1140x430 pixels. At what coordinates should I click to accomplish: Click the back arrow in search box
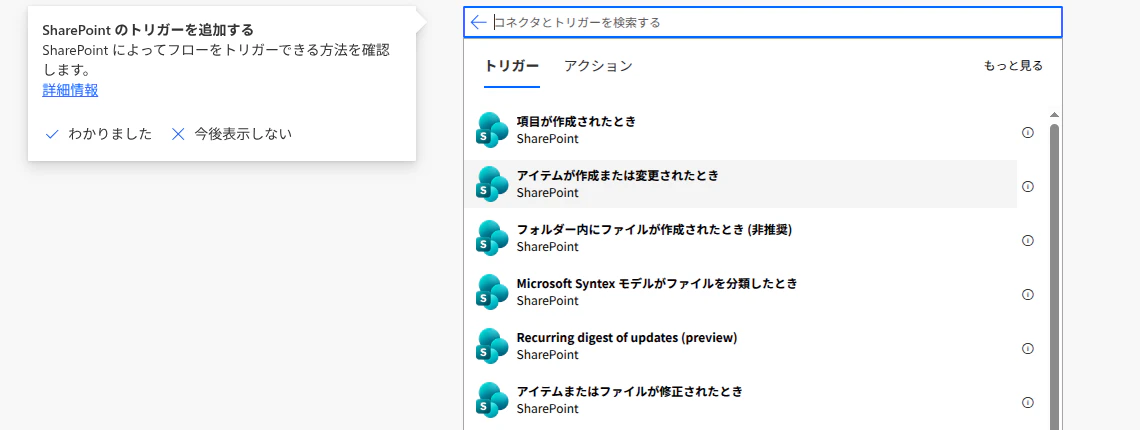click(478, 23)
